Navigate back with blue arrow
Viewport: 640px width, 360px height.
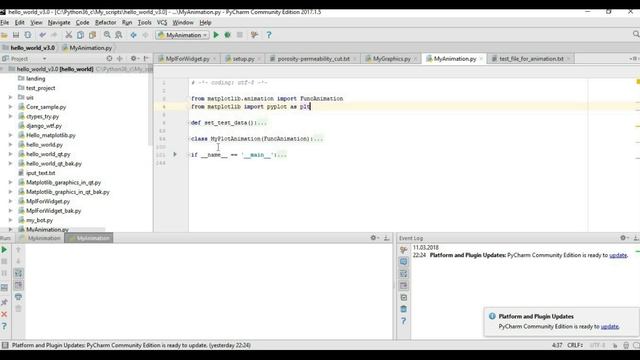pyautogui.click(x=133, y=35)
